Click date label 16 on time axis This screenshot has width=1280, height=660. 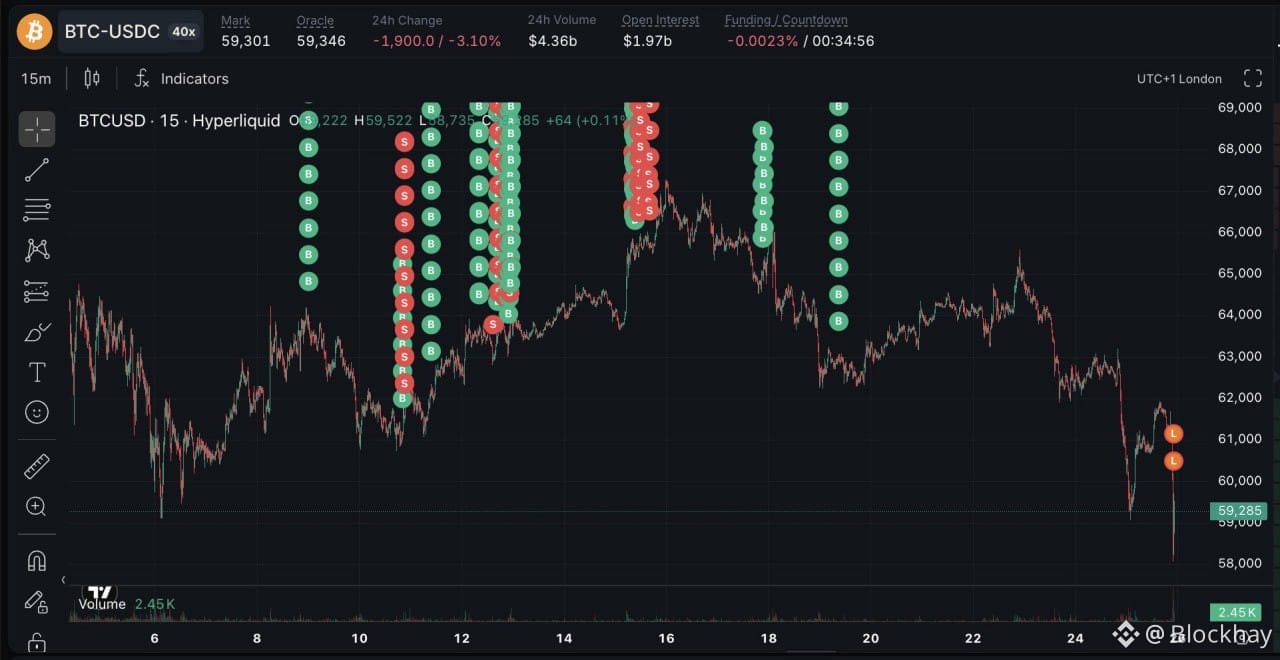coord(666,638)
